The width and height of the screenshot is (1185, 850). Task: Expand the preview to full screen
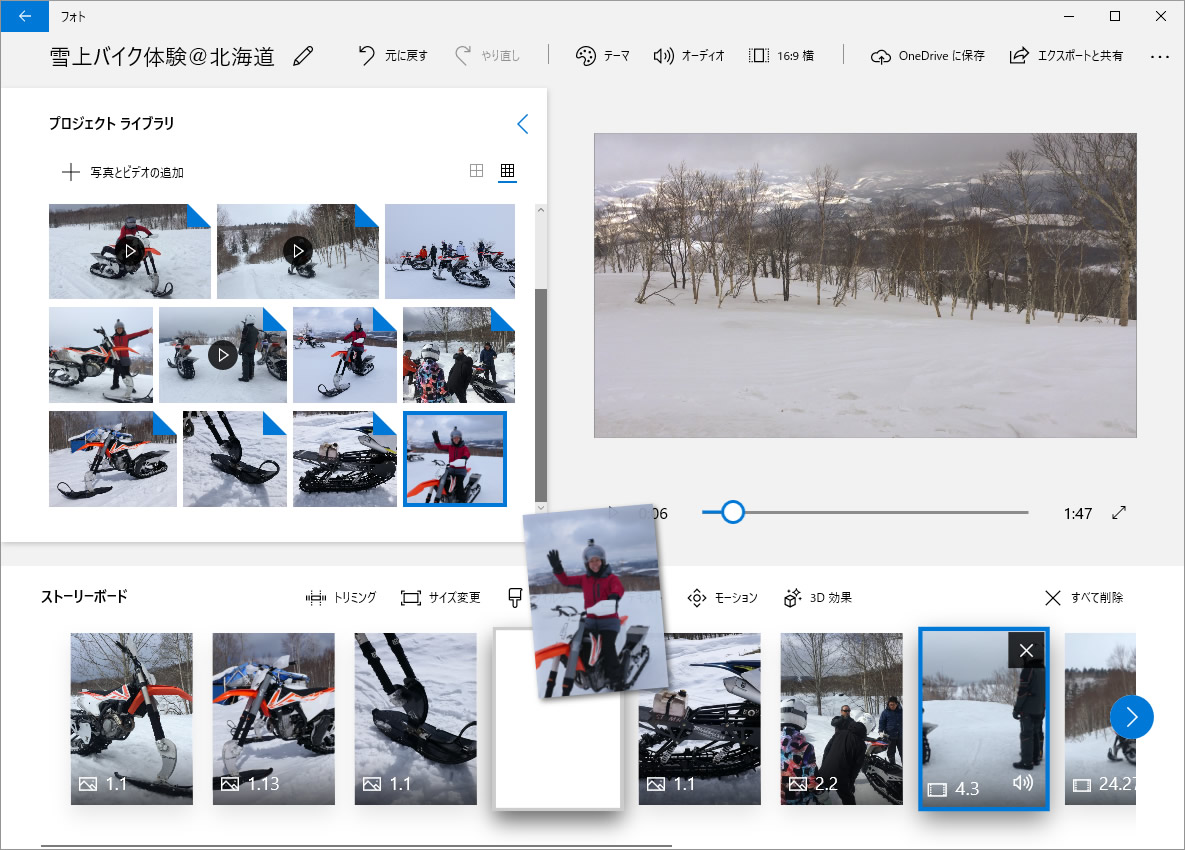(x=1119, y=513)
